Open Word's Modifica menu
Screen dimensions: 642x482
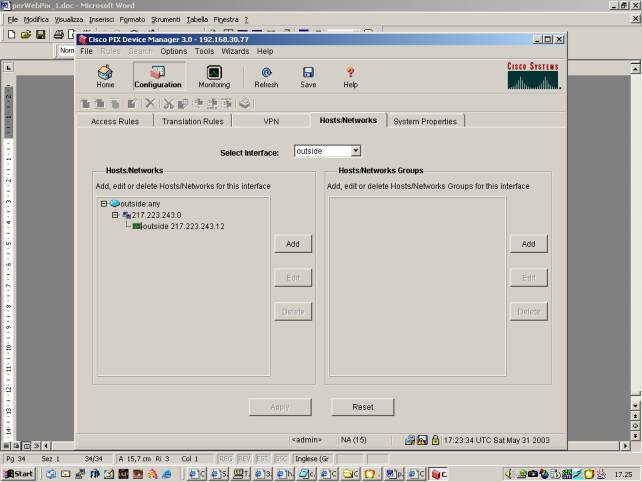36,19
